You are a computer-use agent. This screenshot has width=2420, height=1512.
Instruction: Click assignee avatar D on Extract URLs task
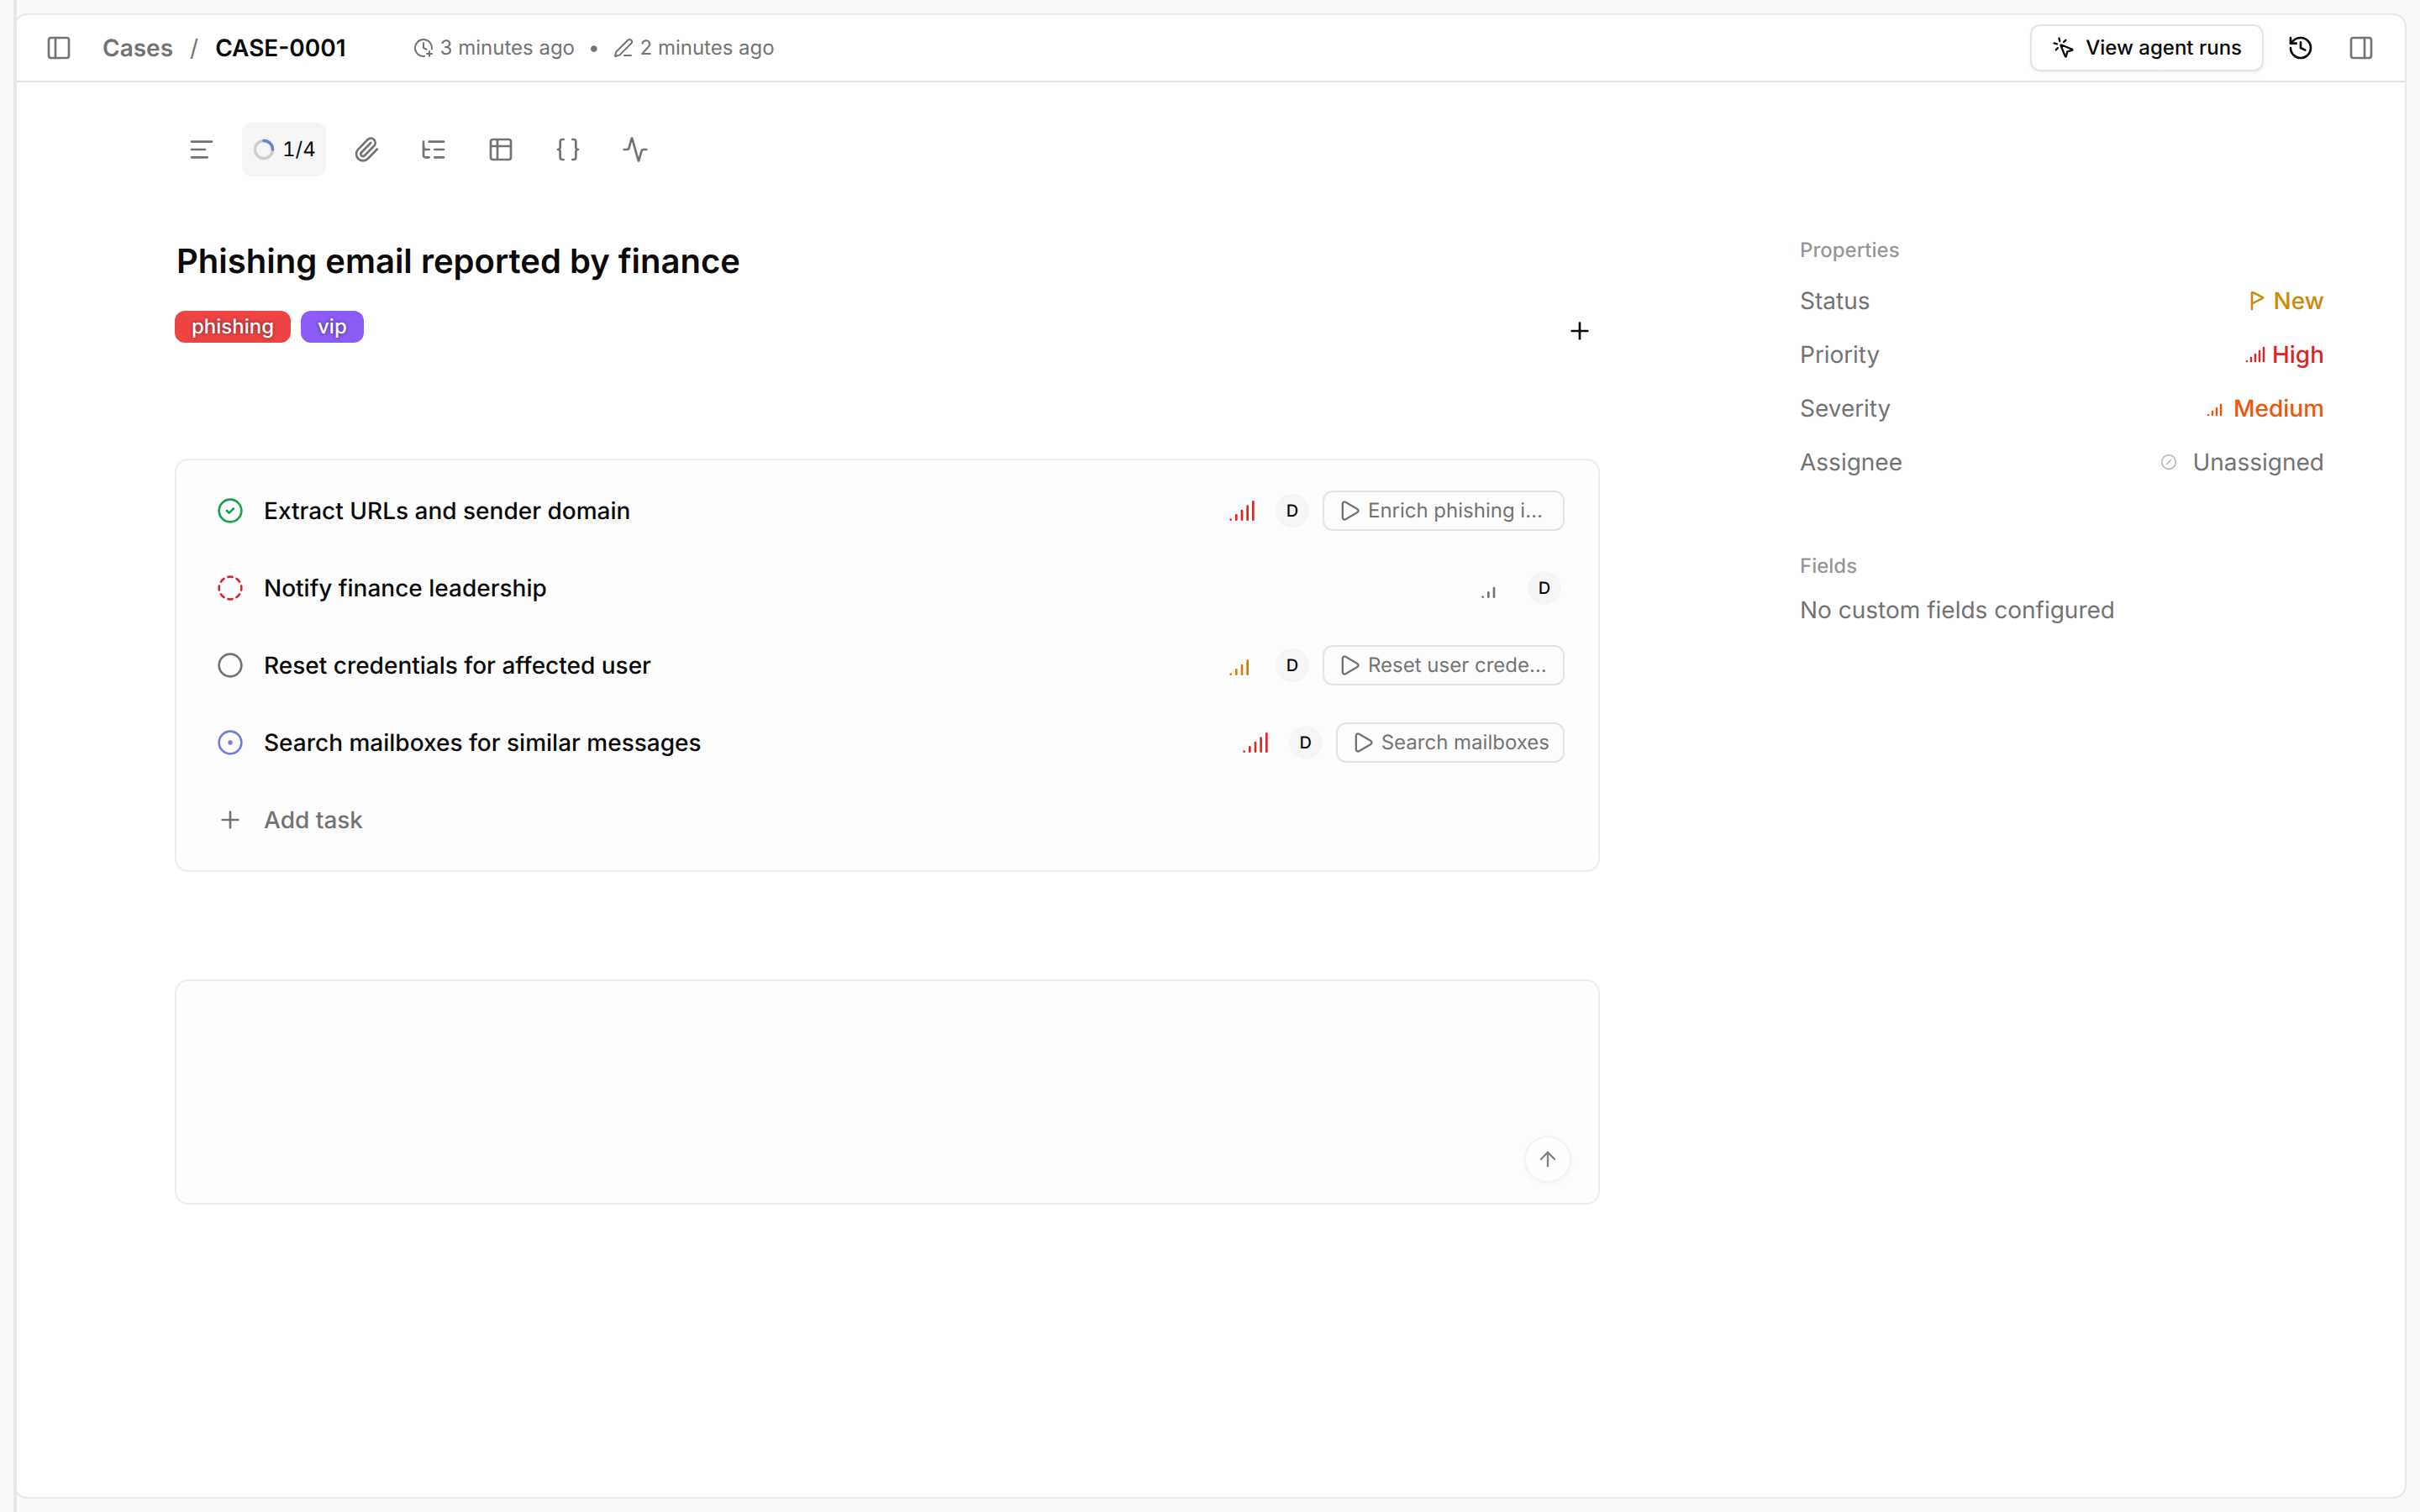tap(1292, 511)
